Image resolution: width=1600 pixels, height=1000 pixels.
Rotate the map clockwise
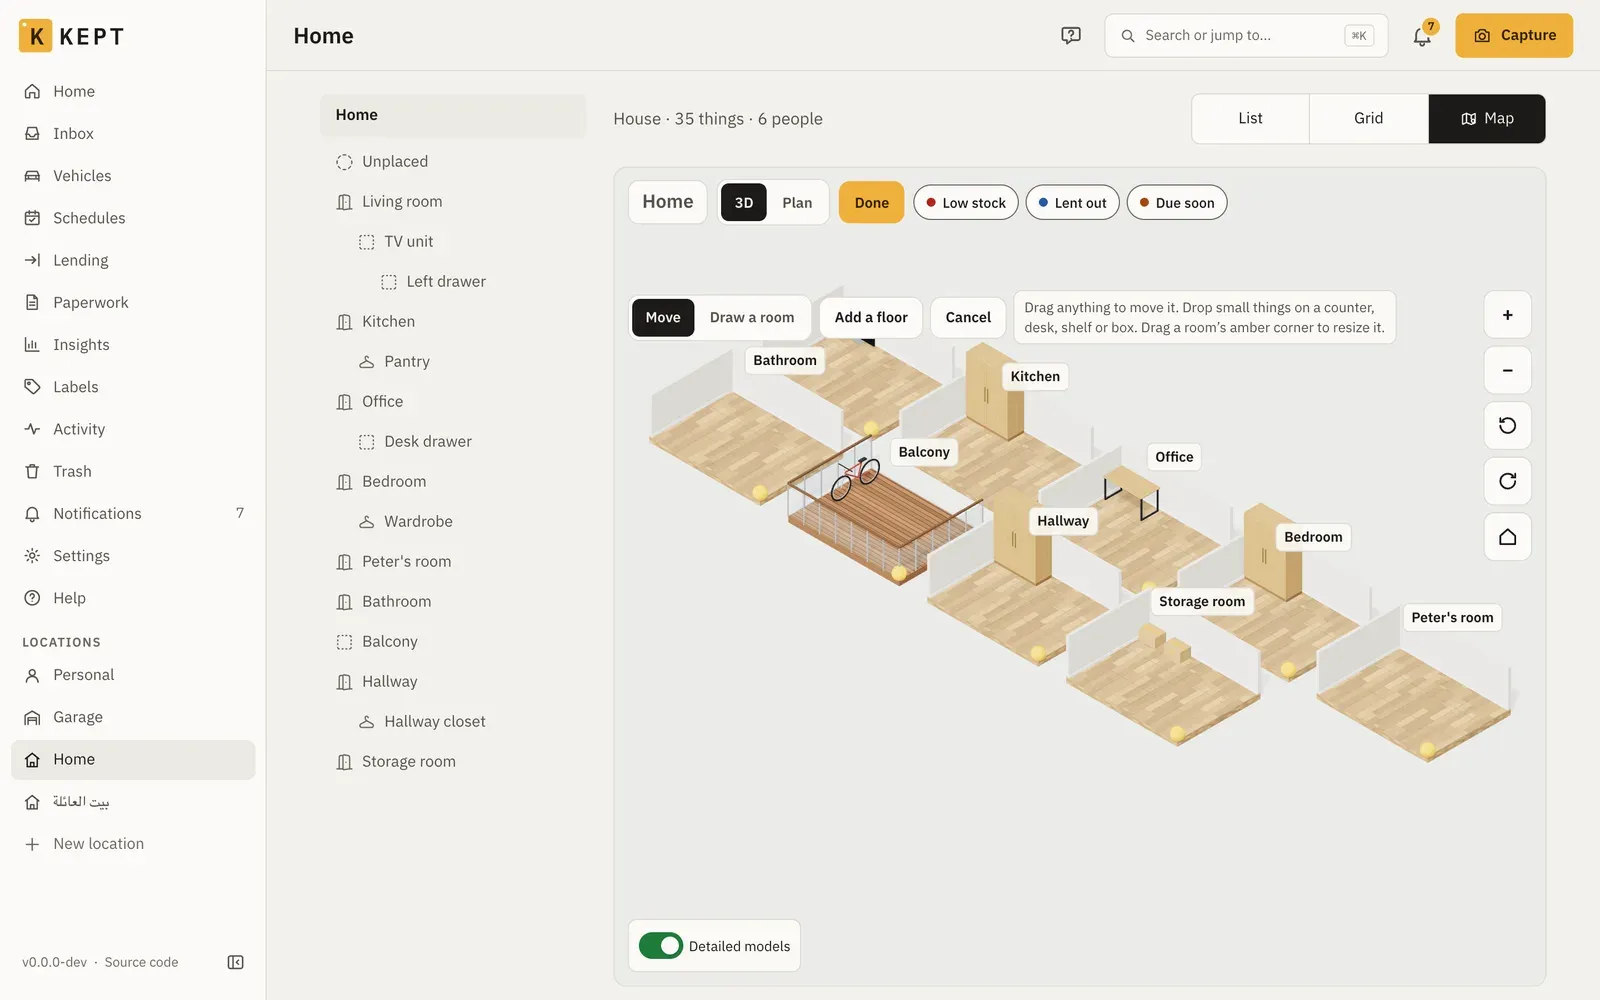(1507, 481)
